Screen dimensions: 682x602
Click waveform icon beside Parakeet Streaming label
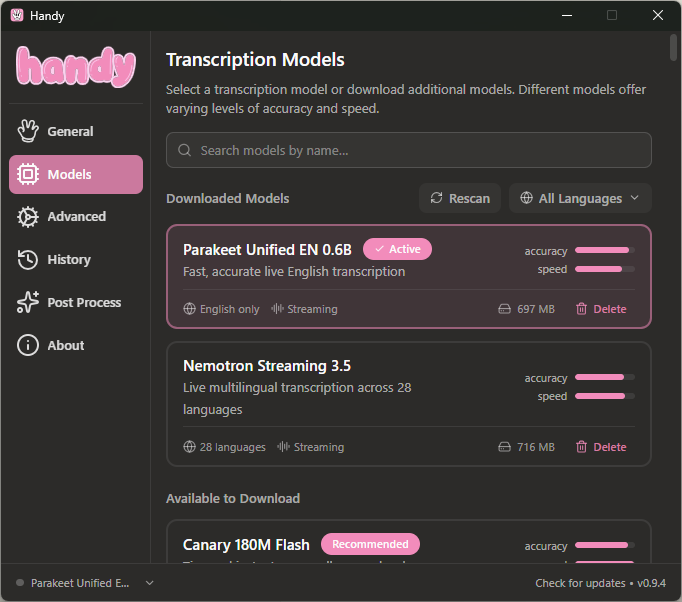[x=277, y=309]
